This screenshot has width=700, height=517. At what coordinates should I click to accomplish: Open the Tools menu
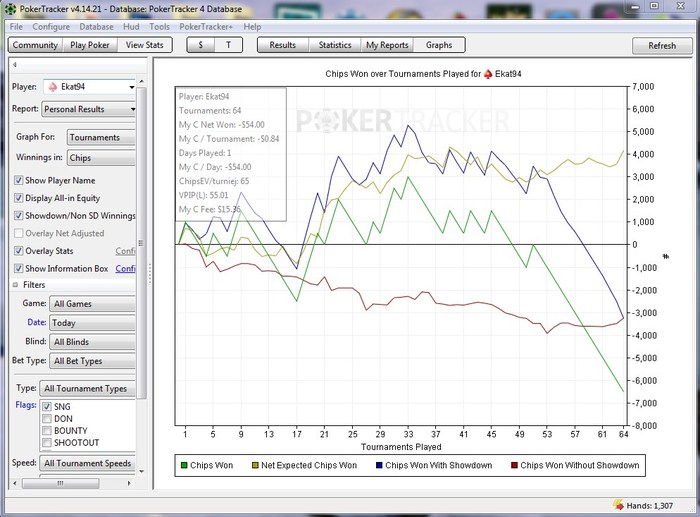[159, 27]
